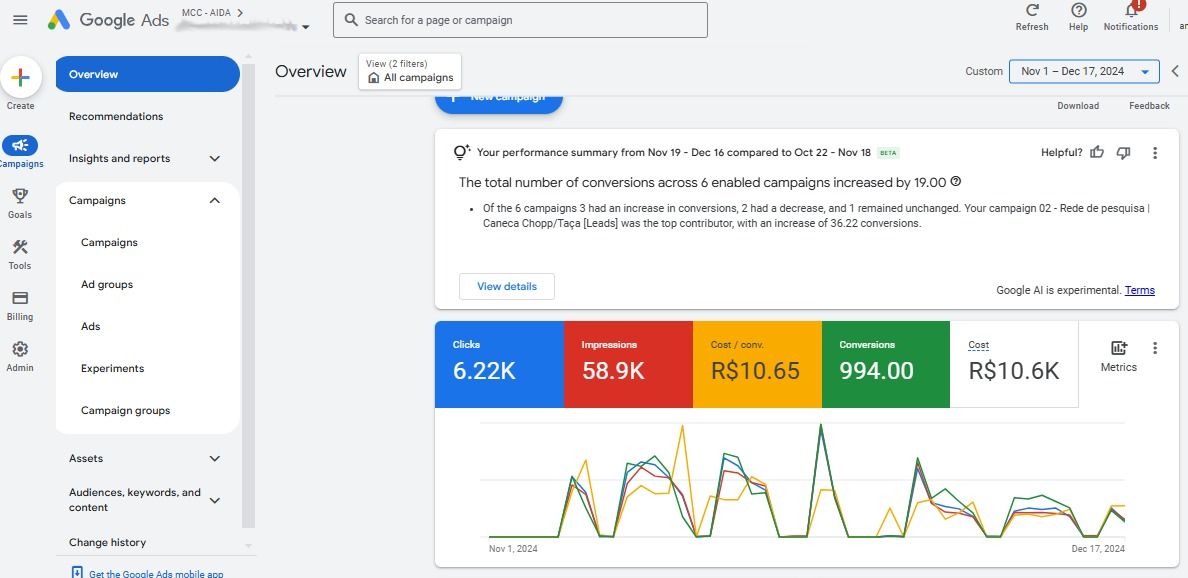Click the thumbs up Helpful icon
The image size is (1188, 578).
[x=1097, y=152]
